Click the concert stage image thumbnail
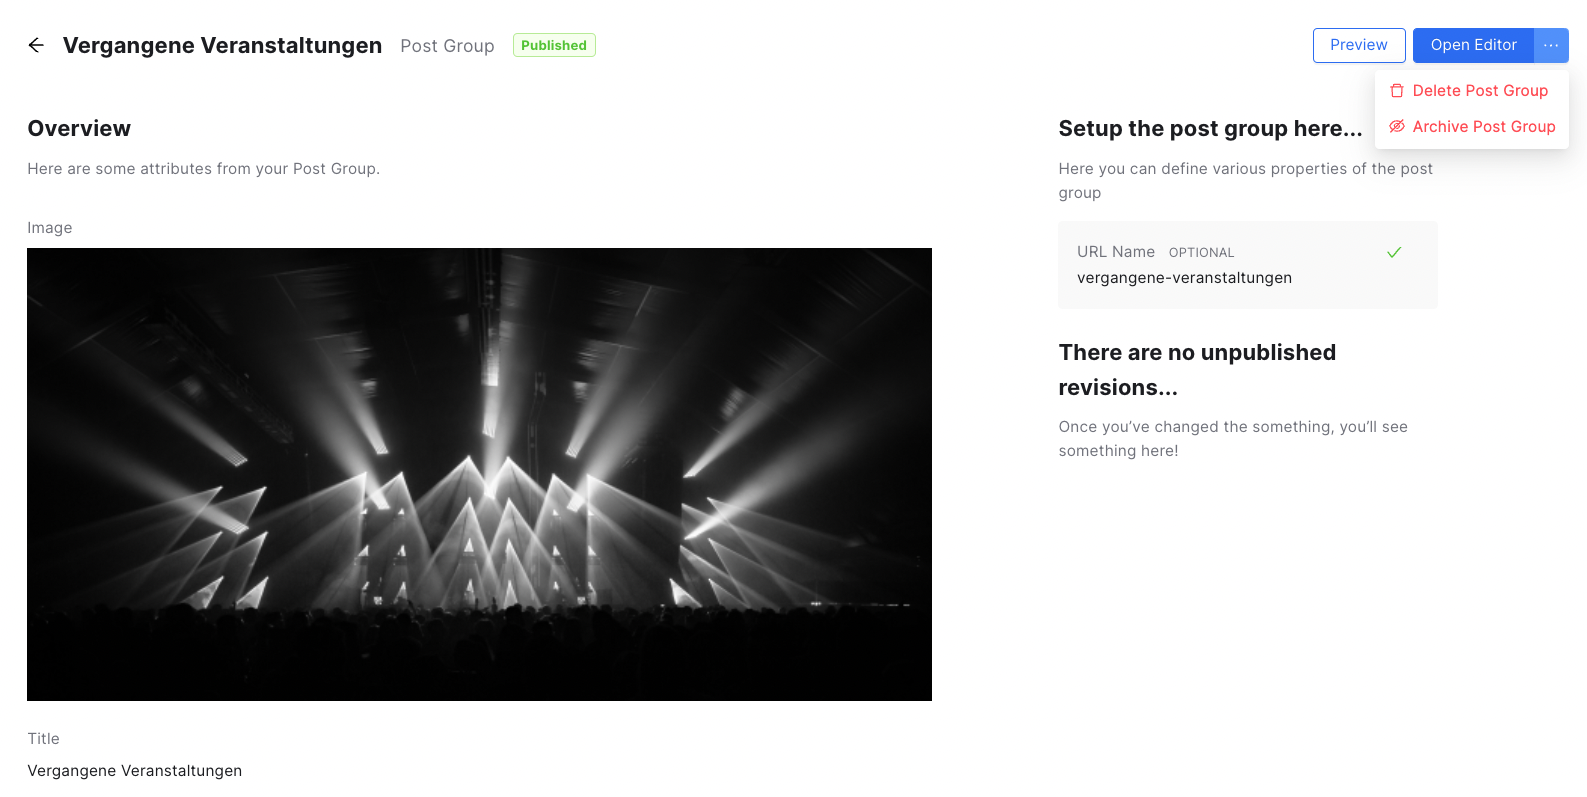Viewport: 1587px width, 797px height. coord(479,474)
